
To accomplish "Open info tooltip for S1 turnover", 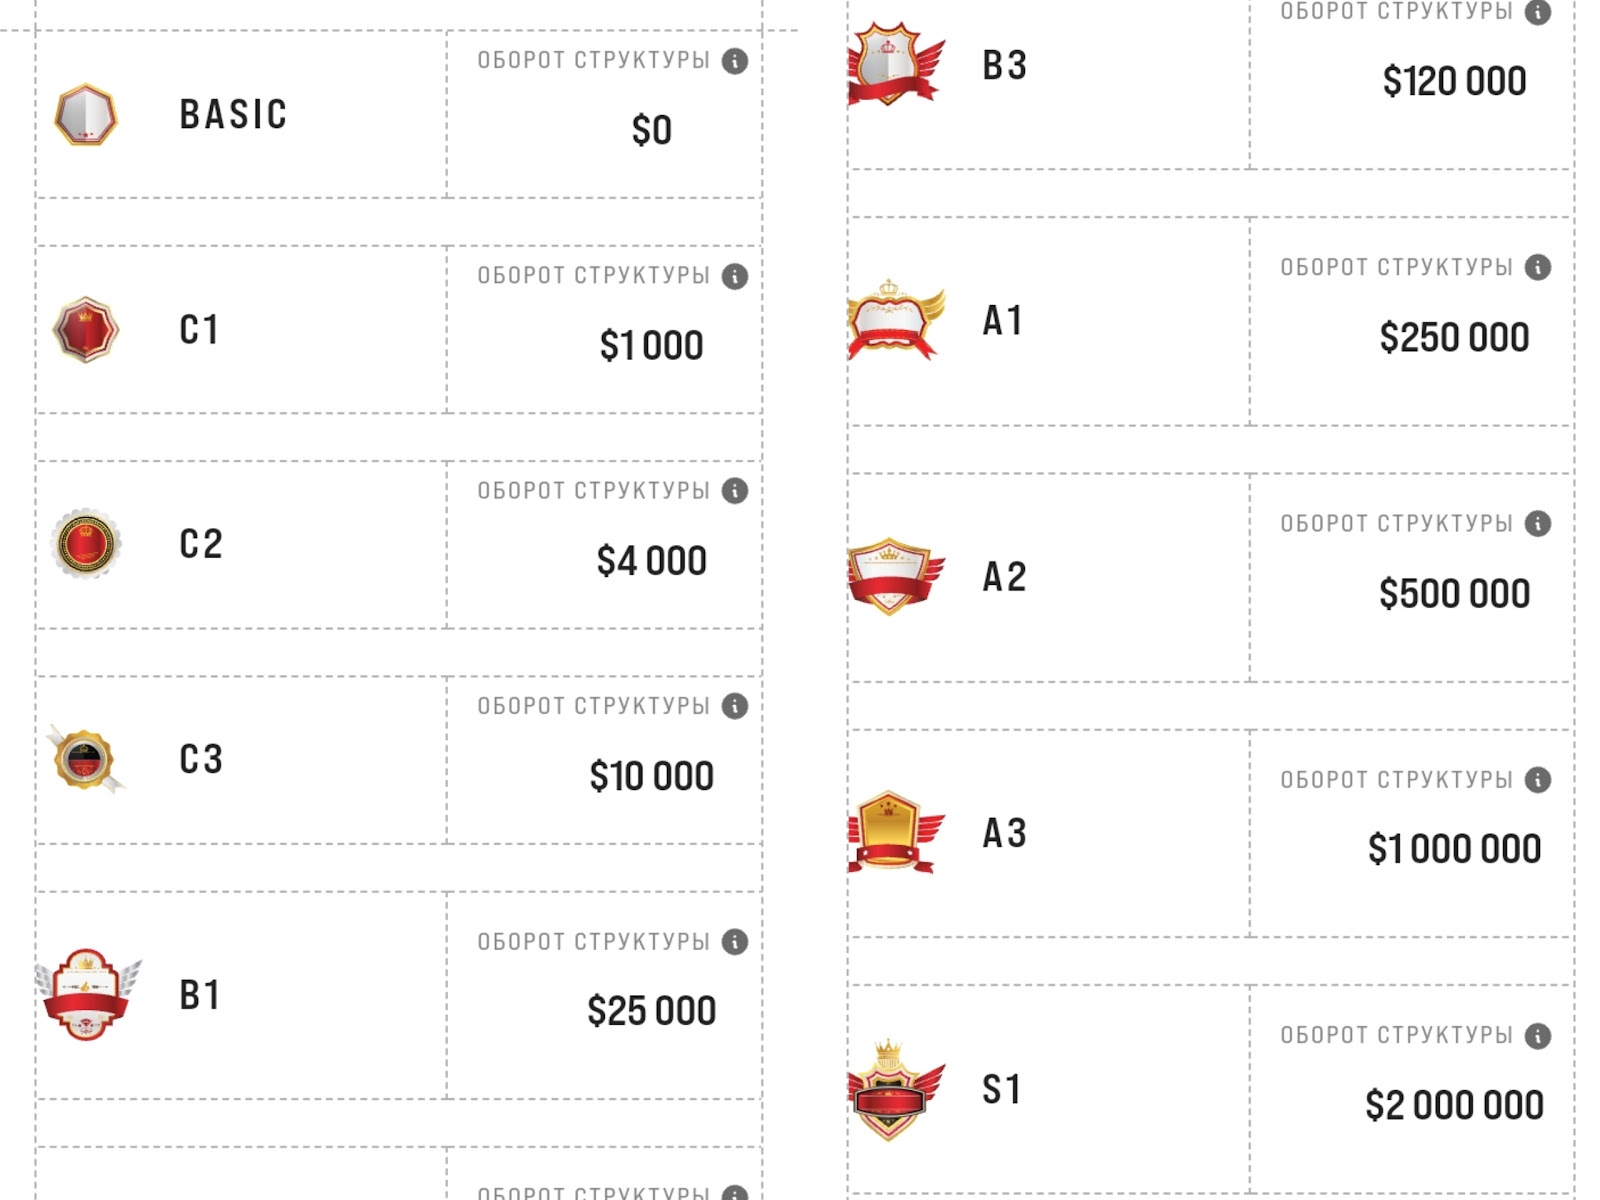I will coord(1538,1036).
